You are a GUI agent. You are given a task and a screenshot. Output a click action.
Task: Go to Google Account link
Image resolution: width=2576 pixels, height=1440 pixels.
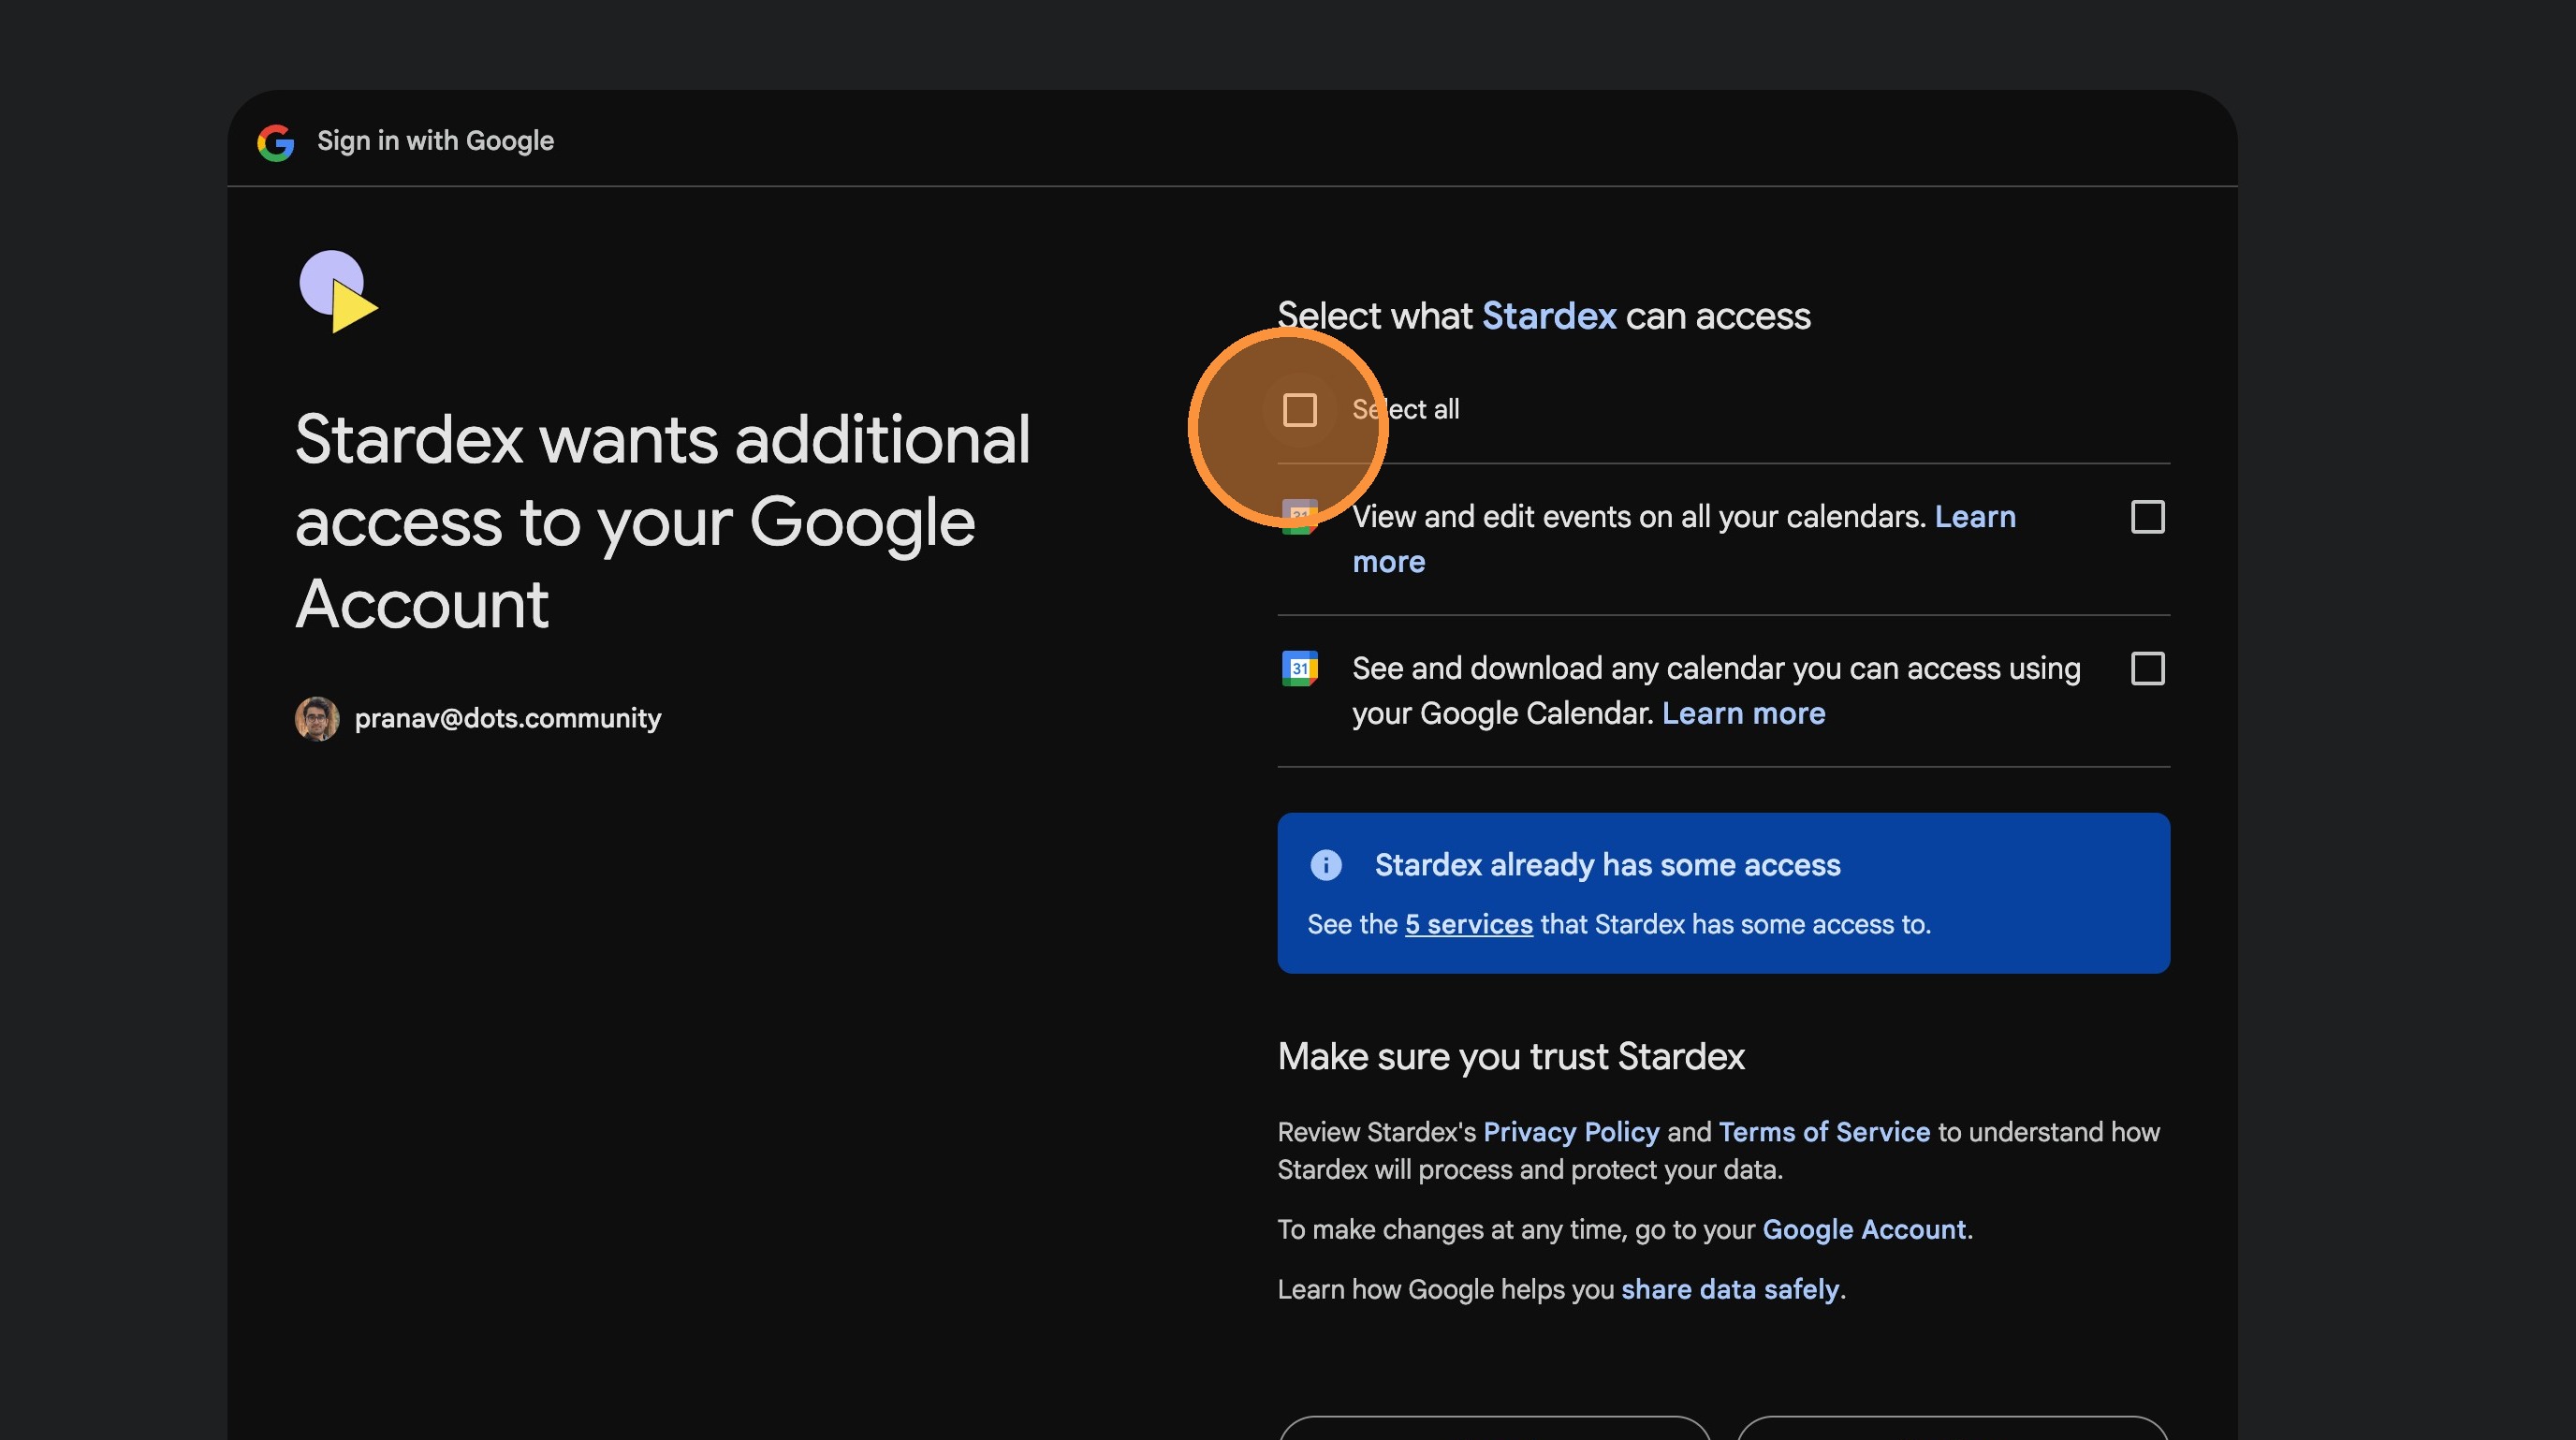tap(1863, 1229)
